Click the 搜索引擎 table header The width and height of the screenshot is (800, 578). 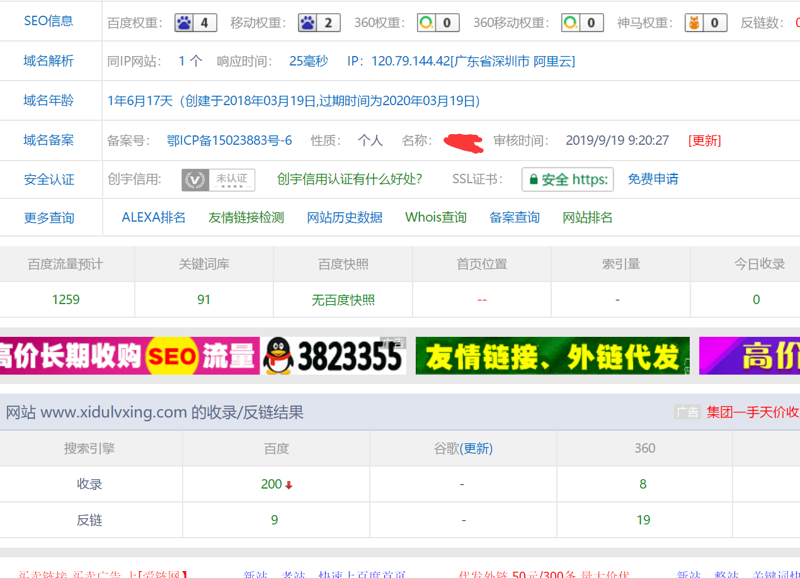(89, 448)
